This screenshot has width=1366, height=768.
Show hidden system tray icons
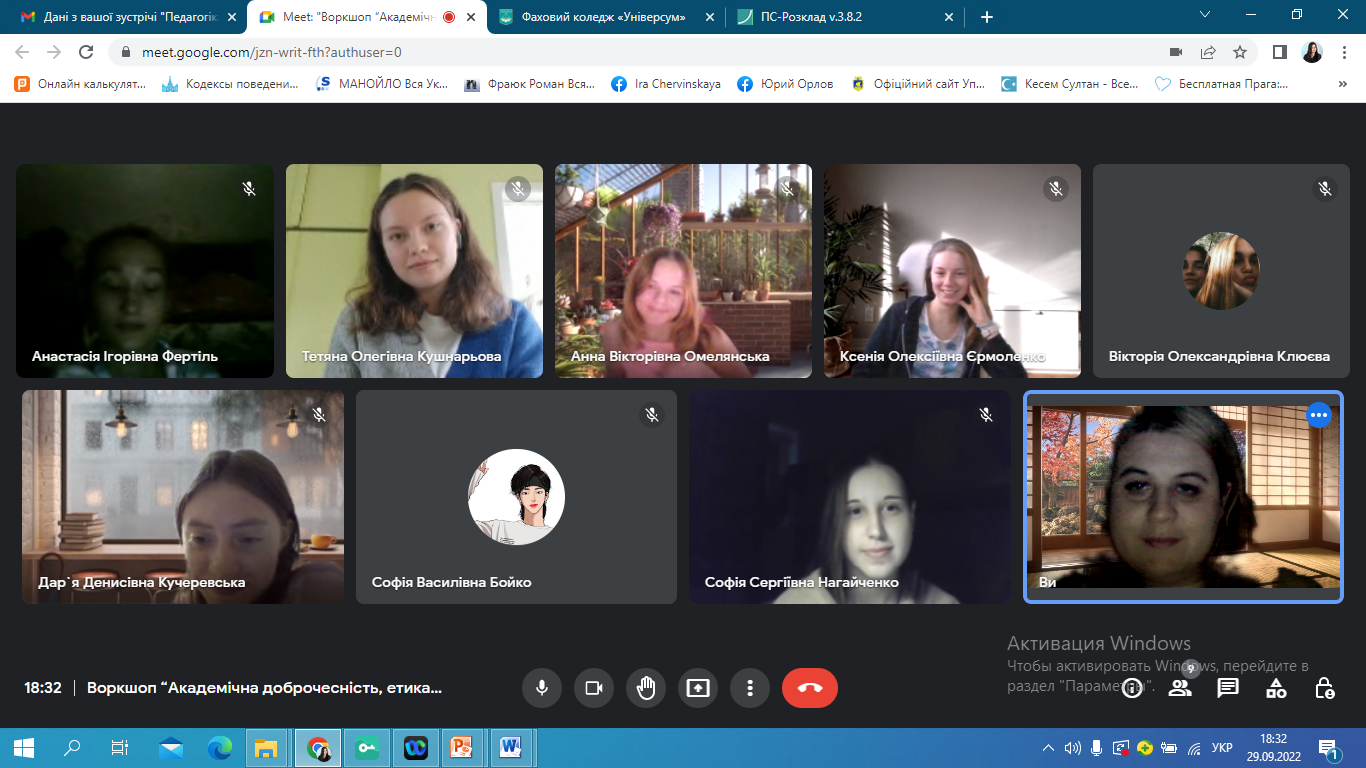pyautogui.click(x=1048, y=748)
